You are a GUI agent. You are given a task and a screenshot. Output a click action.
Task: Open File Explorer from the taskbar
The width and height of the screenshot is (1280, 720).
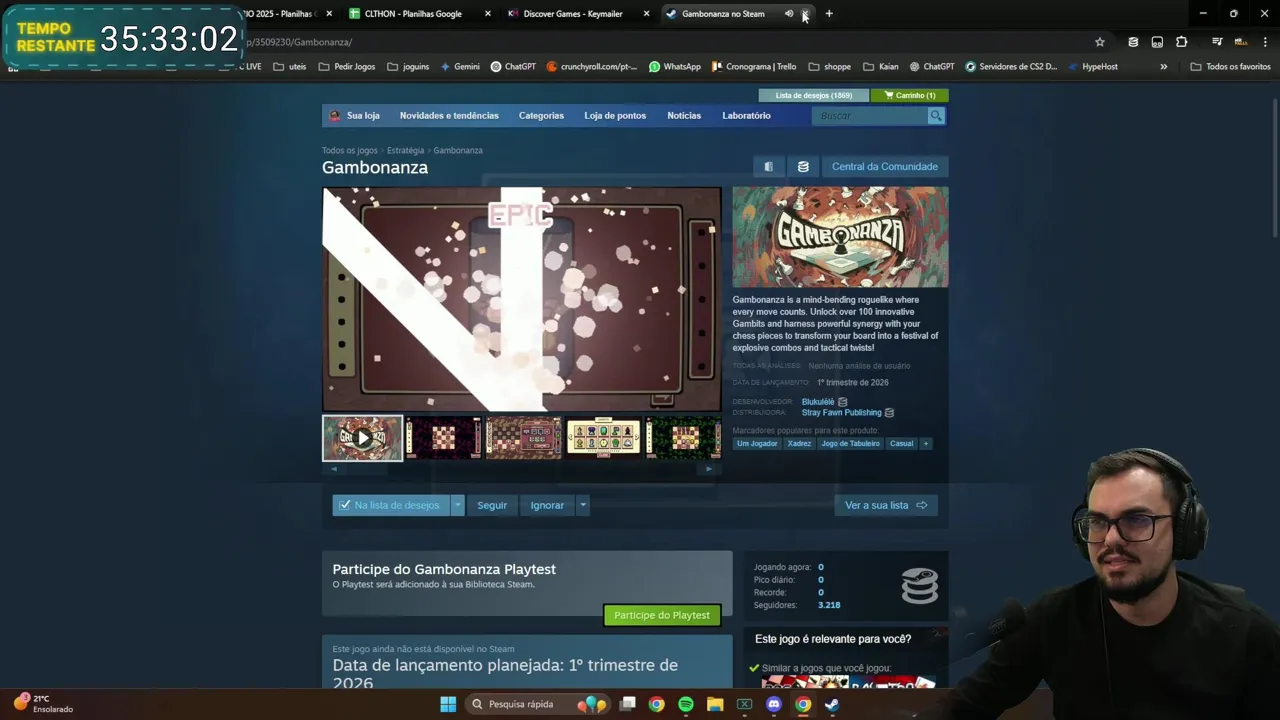715,704
